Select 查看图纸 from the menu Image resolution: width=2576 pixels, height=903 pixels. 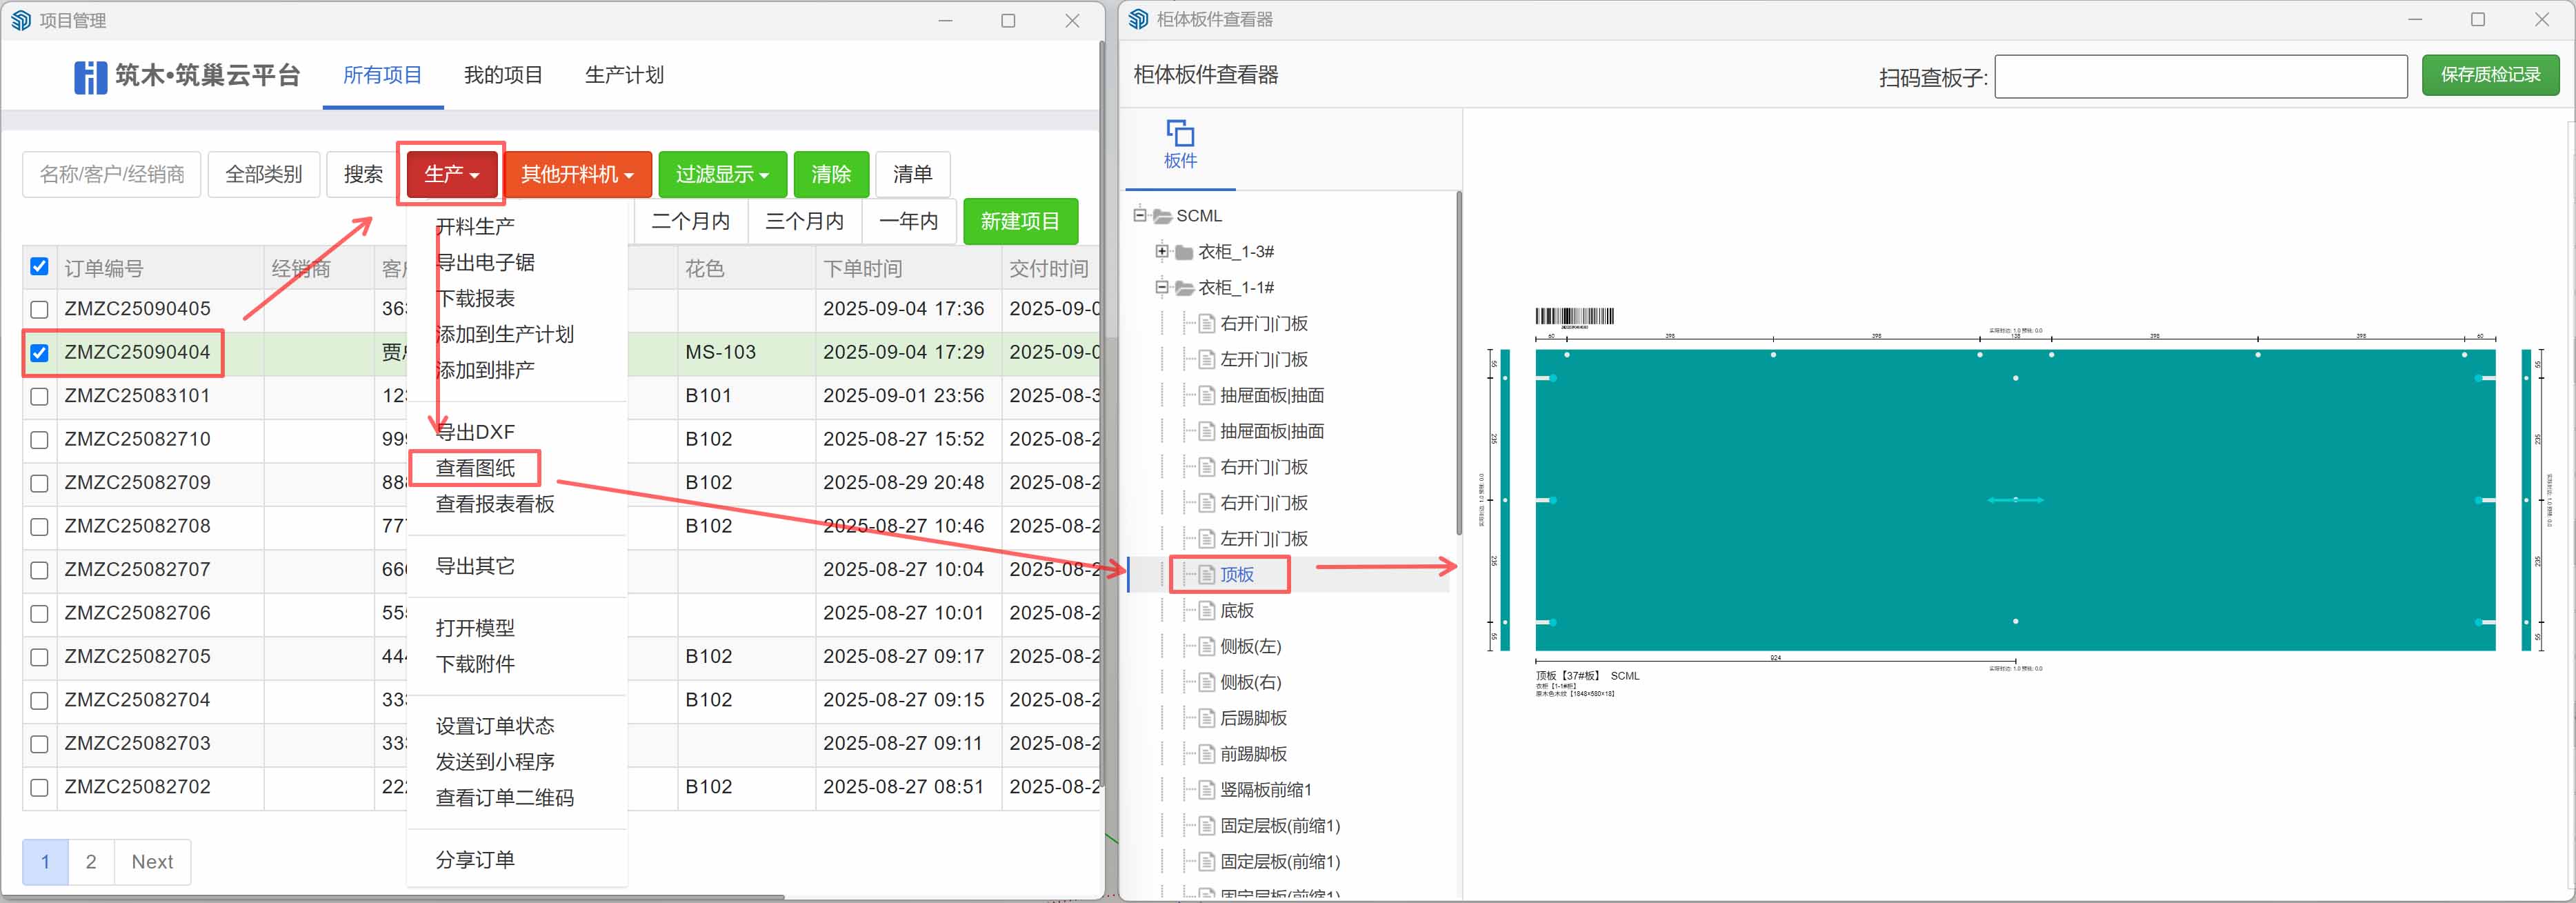pos(475,468)
